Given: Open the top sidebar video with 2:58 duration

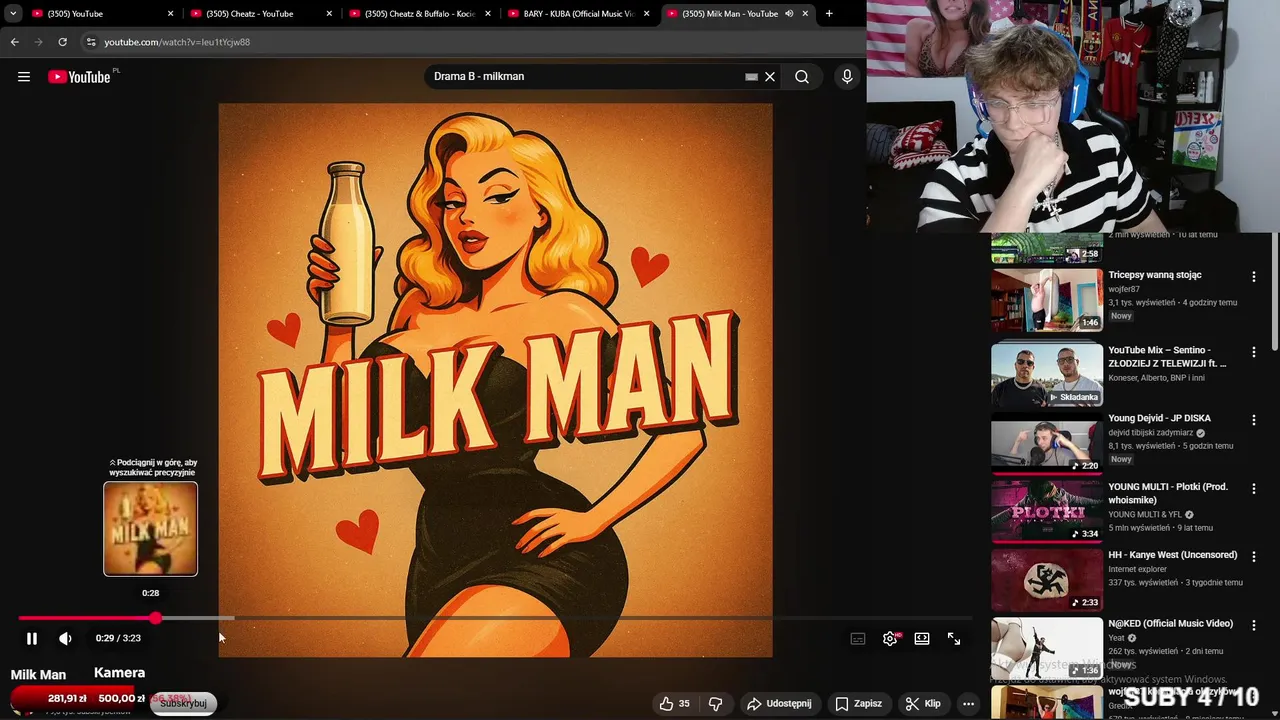Looking at the screenshot, I should (1047, 248).
